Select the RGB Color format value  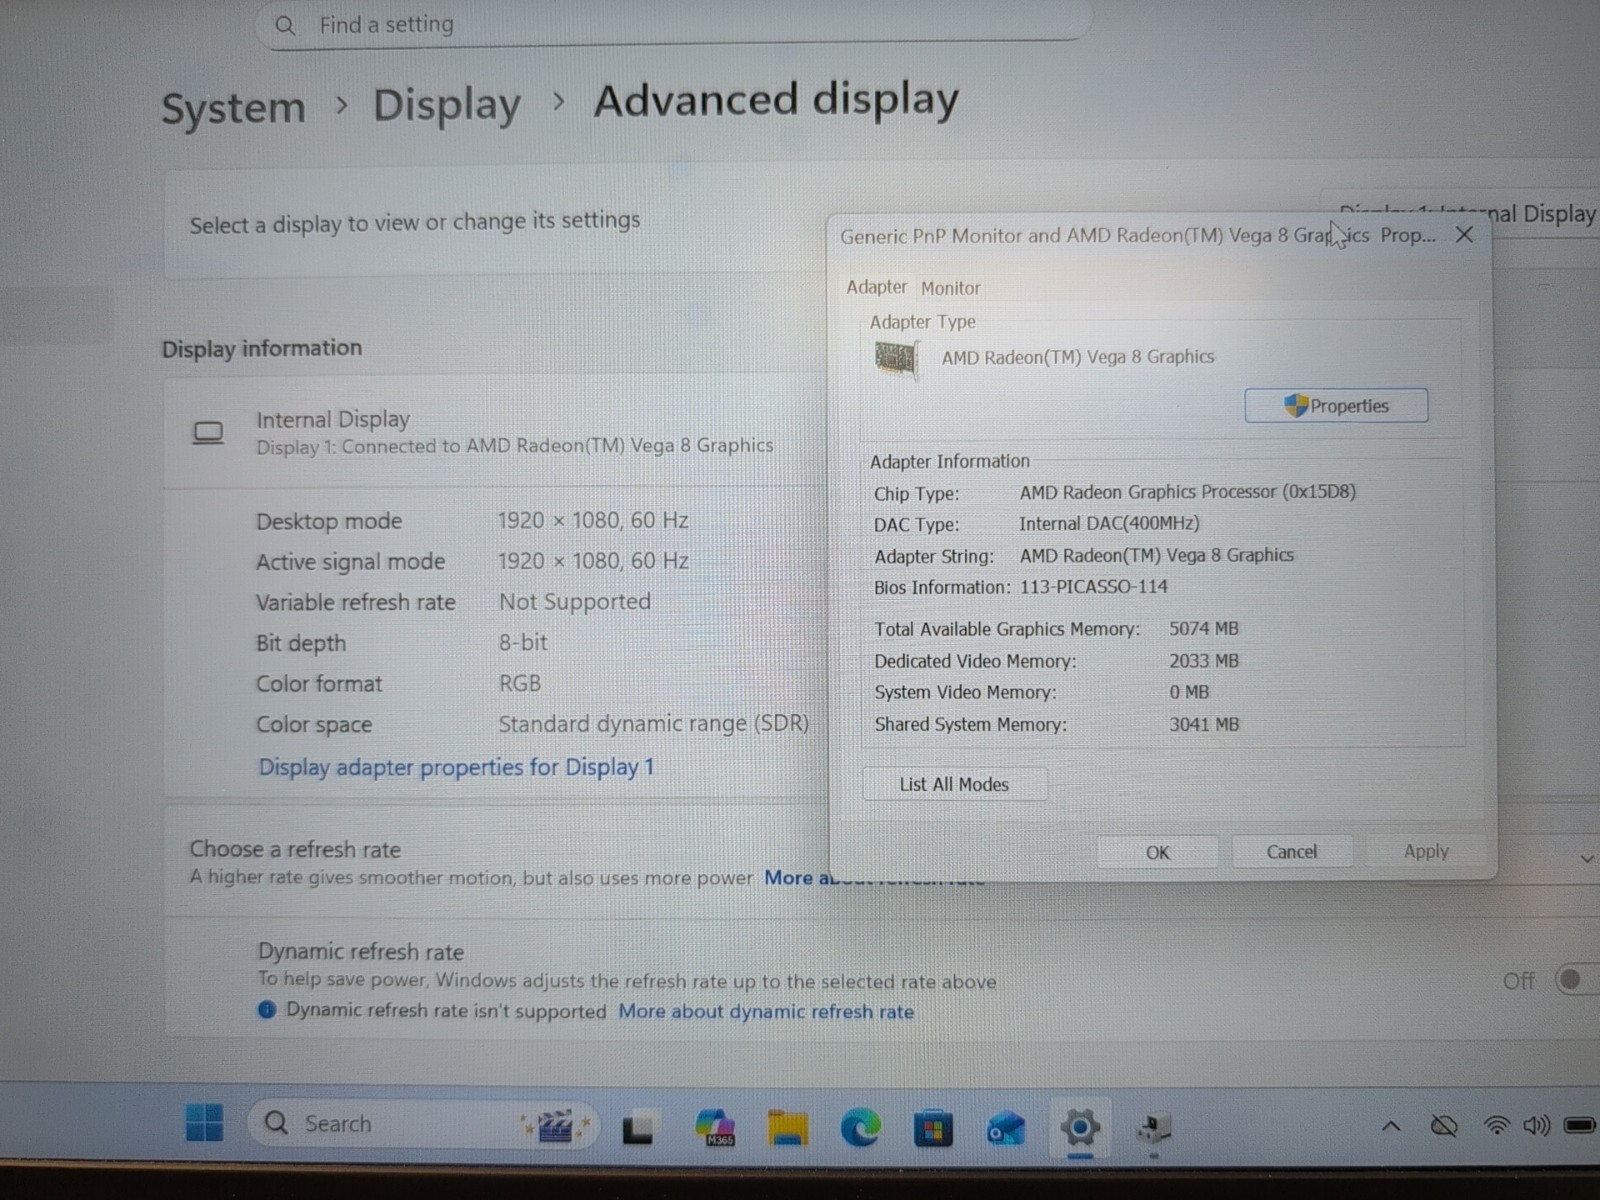(x=520, y=683)
